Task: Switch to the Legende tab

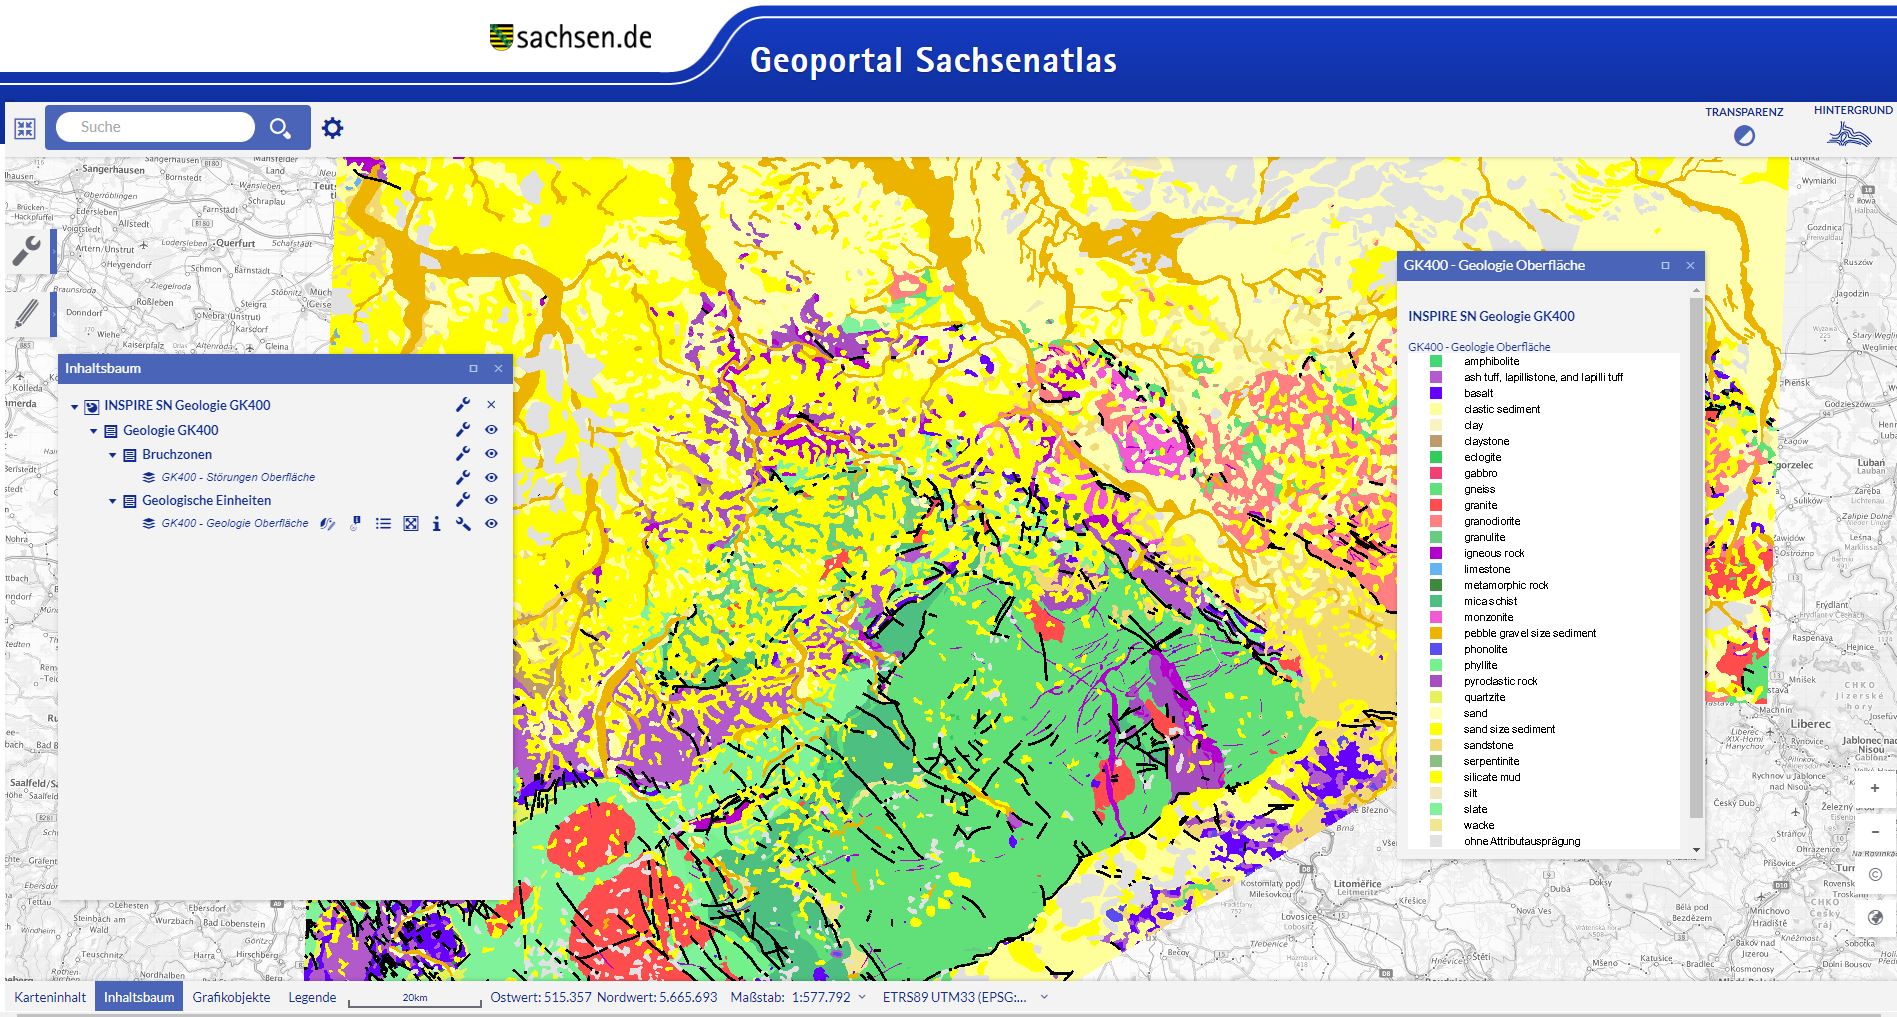Action: (x=312, y=997)
